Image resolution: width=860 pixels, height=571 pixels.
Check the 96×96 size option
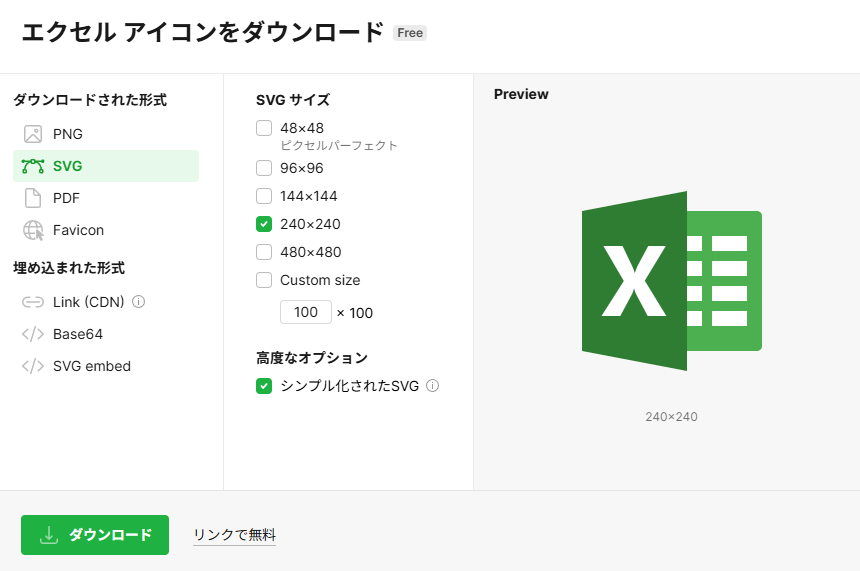click(x=264, y=168)
